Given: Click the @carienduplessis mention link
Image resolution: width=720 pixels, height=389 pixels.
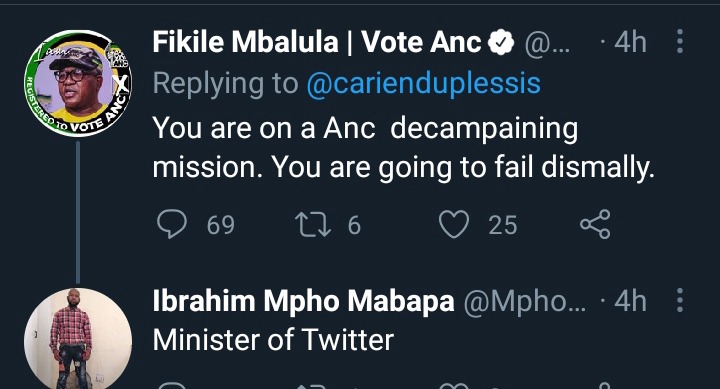Looking at the screenshot, I should [x=423, y=83].
